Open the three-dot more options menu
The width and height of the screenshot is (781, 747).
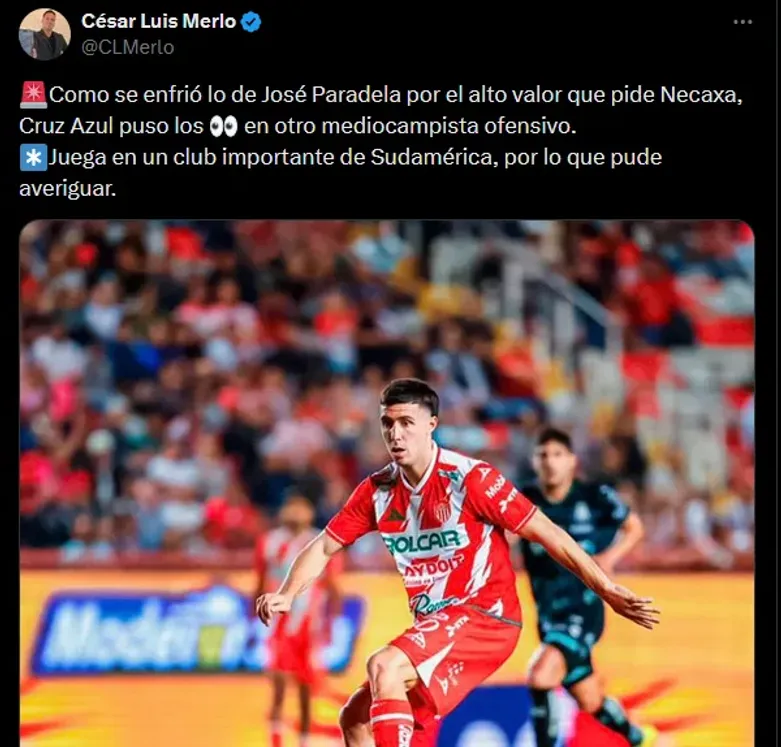coord(743,22)
